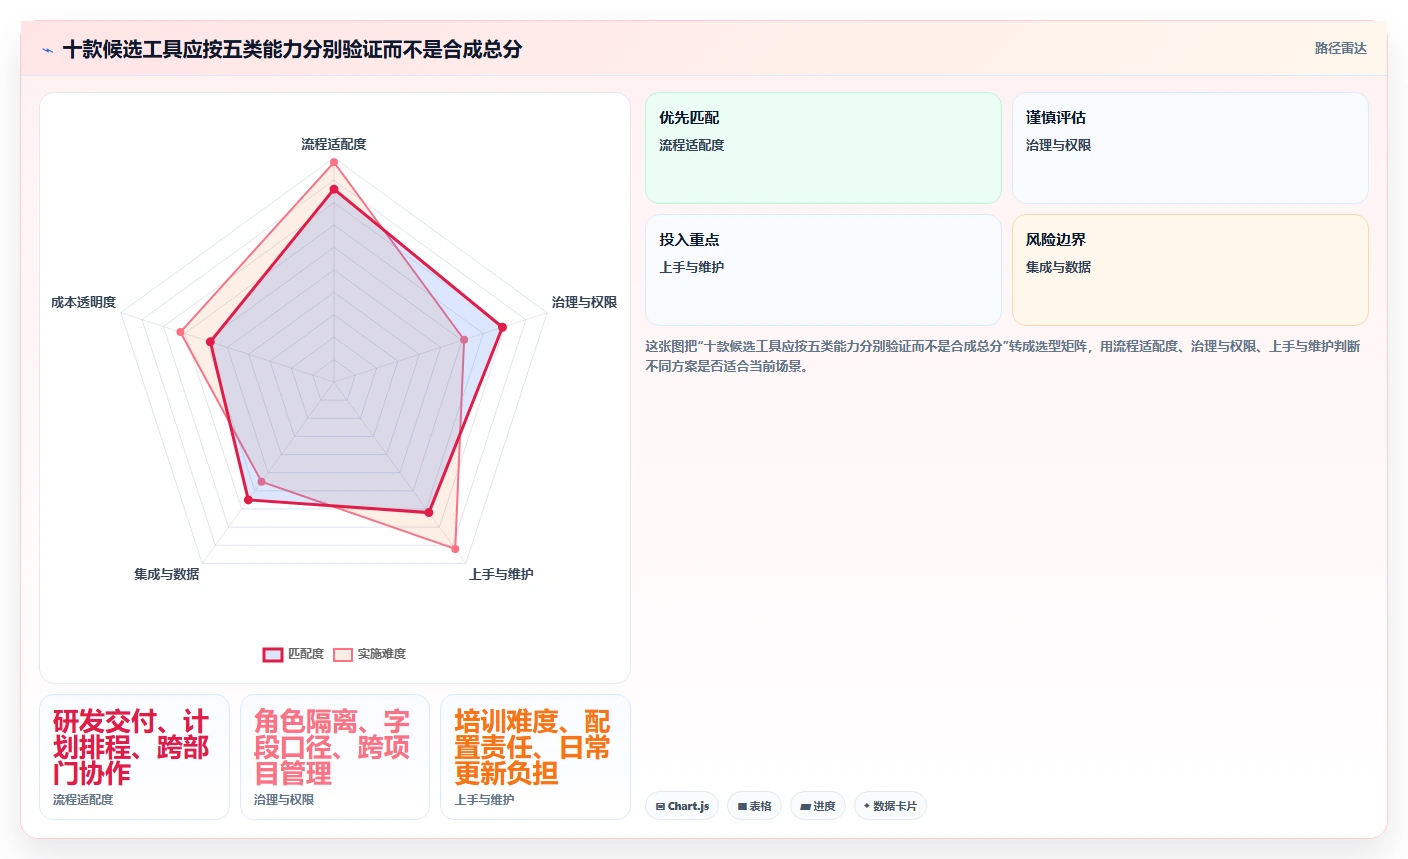1408x859 pixels.
Task: Click 匹配度 data point on 上手与维护 axis
Action: pyautogui.click(x=429, y=513)
